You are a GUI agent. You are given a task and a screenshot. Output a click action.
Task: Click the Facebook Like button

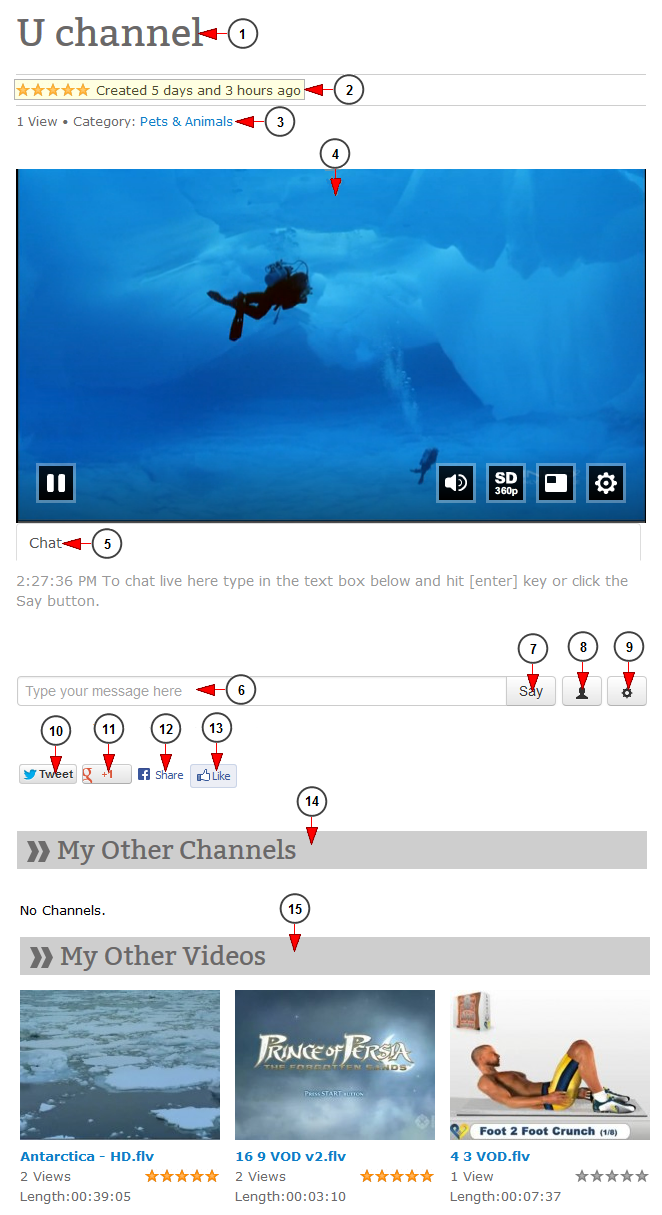[x=213, y=775]
